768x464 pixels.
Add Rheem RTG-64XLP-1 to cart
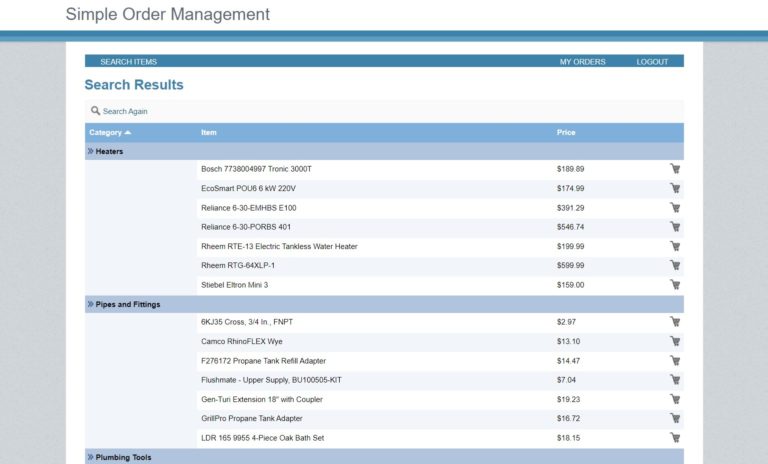[675, 266]
